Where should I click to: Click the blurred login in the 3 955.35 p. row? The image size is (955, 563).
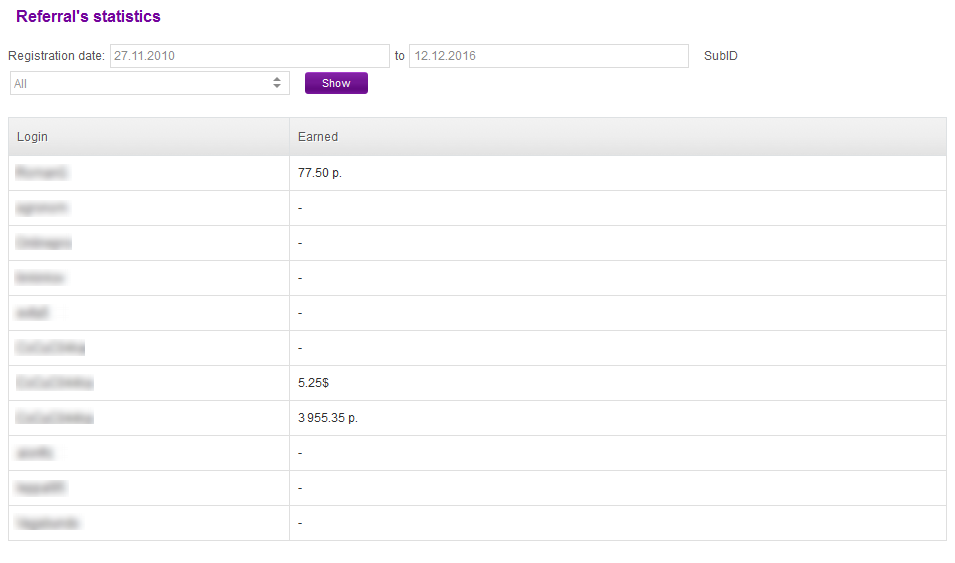coord(54,418)
